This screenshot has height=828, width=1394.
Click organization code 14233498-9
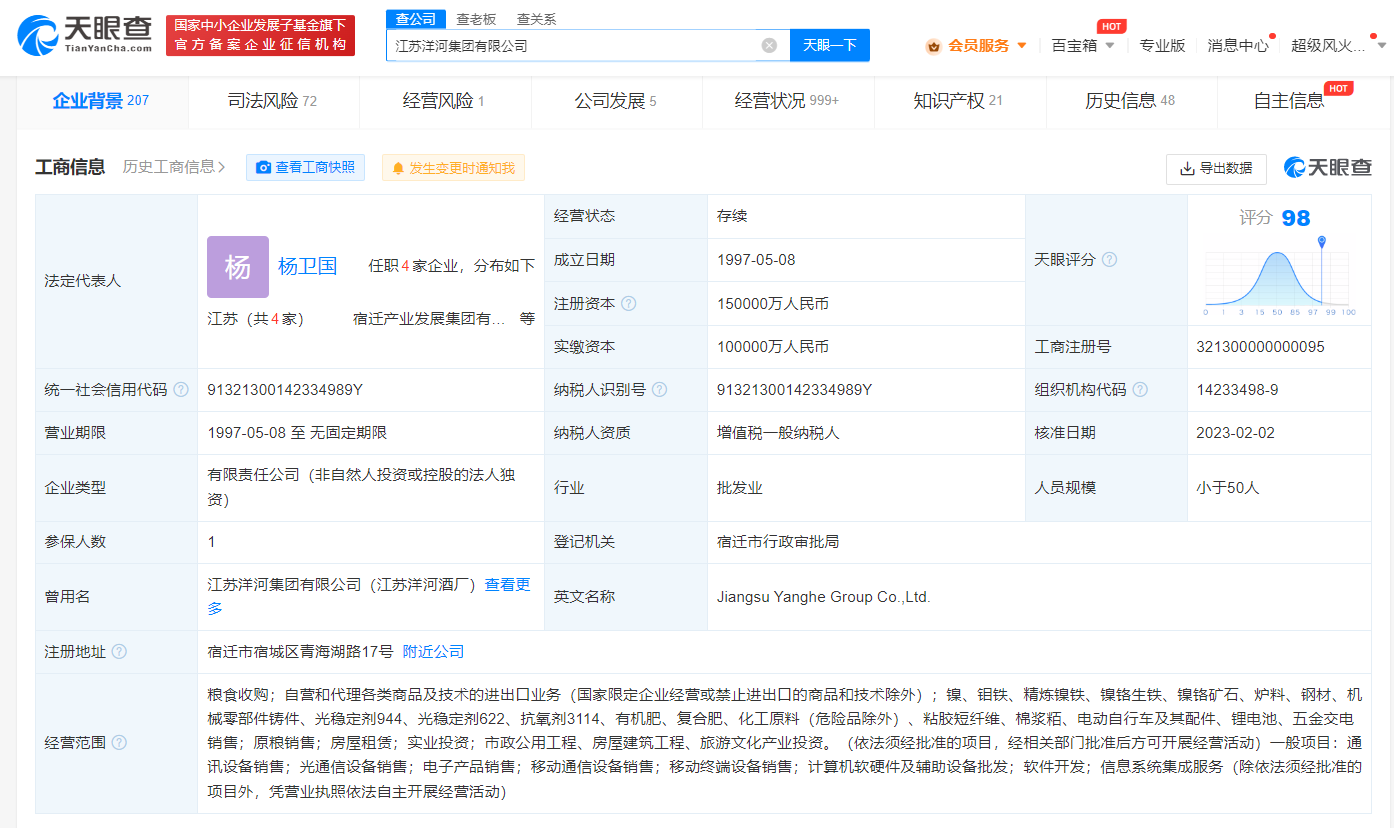pyautogui.click(x=1237, y=390)
